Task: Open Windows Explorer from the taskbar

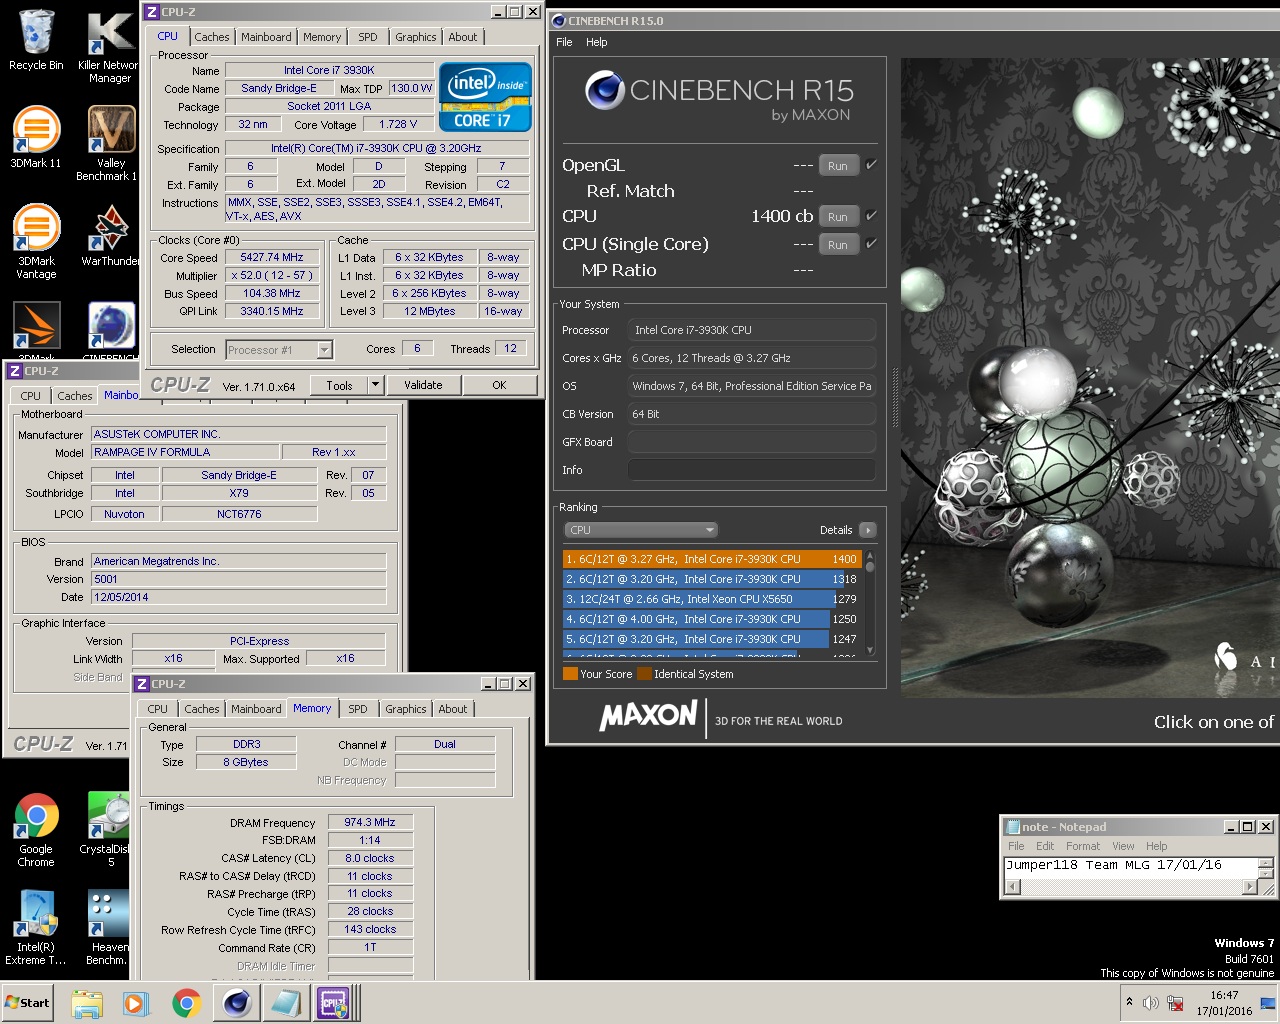Action: 87,1003
